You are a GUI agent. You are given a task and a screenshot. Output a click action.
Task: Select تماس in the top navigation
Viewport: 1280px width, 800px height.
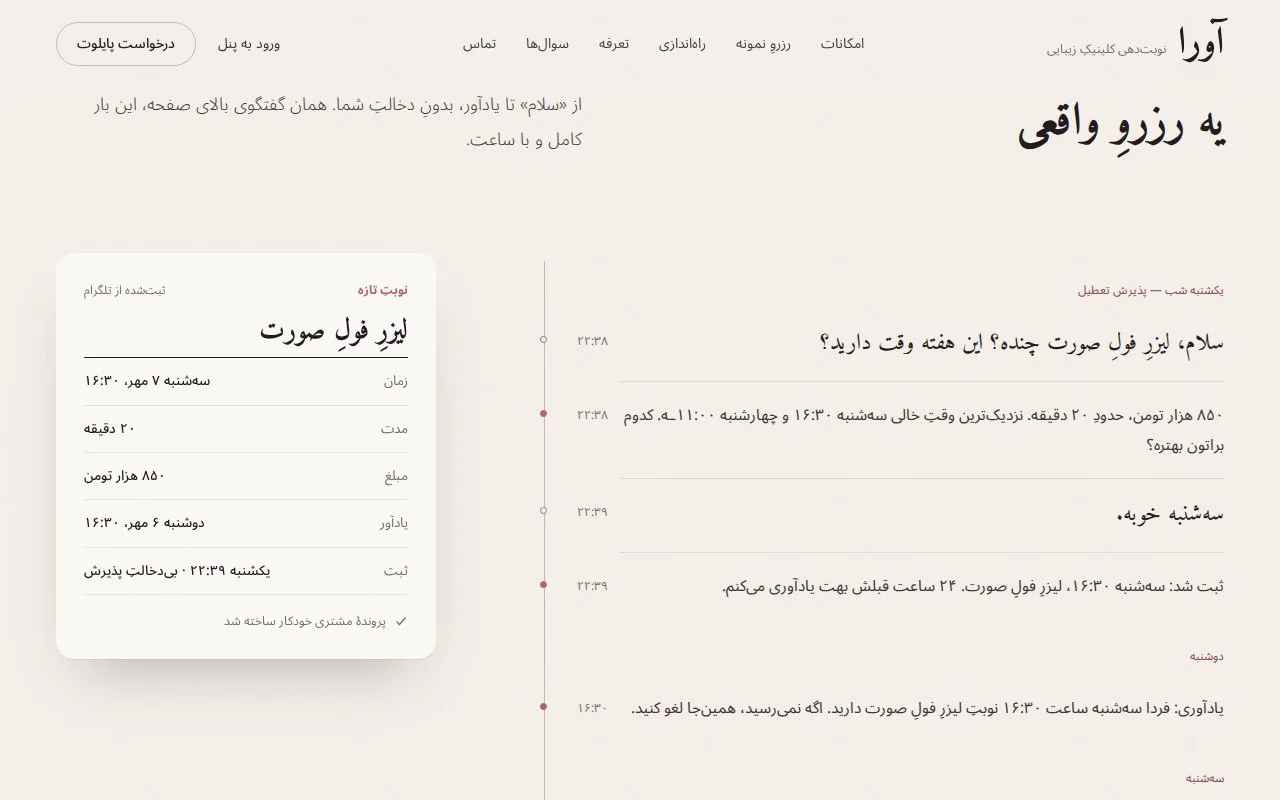click(x=479, y=44)
